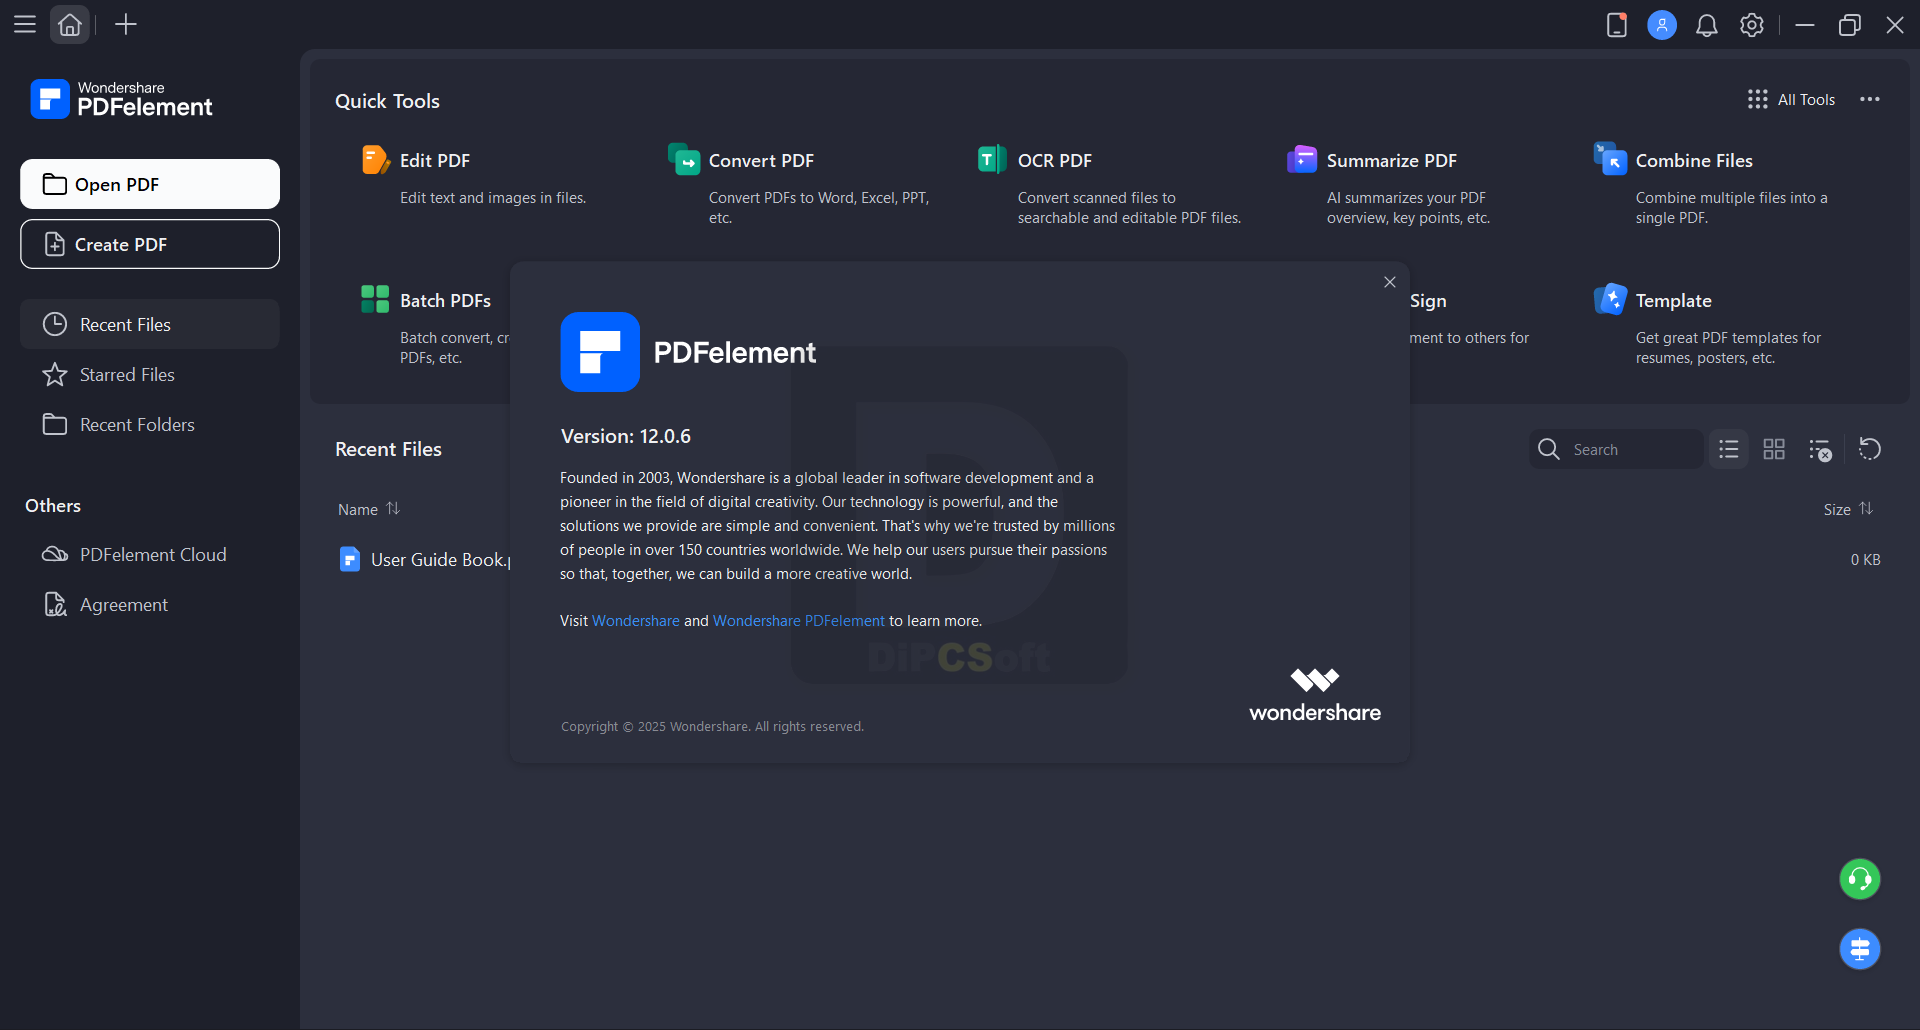Click the Create PDF button
This screenshot has height=1030, width=1920.
[150, 244]
